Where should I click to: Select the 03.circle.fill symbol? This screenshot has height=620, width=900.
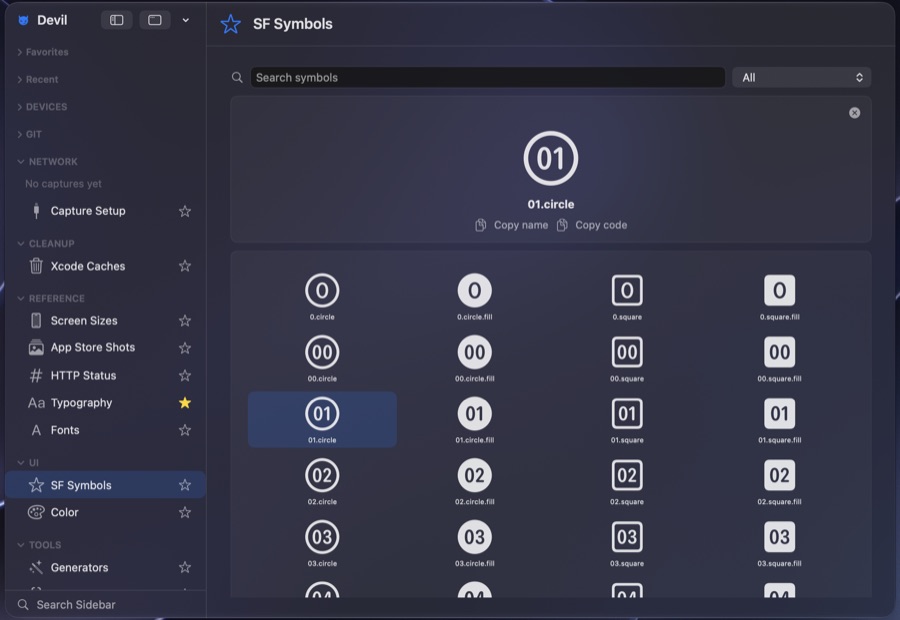coord(475,543)
